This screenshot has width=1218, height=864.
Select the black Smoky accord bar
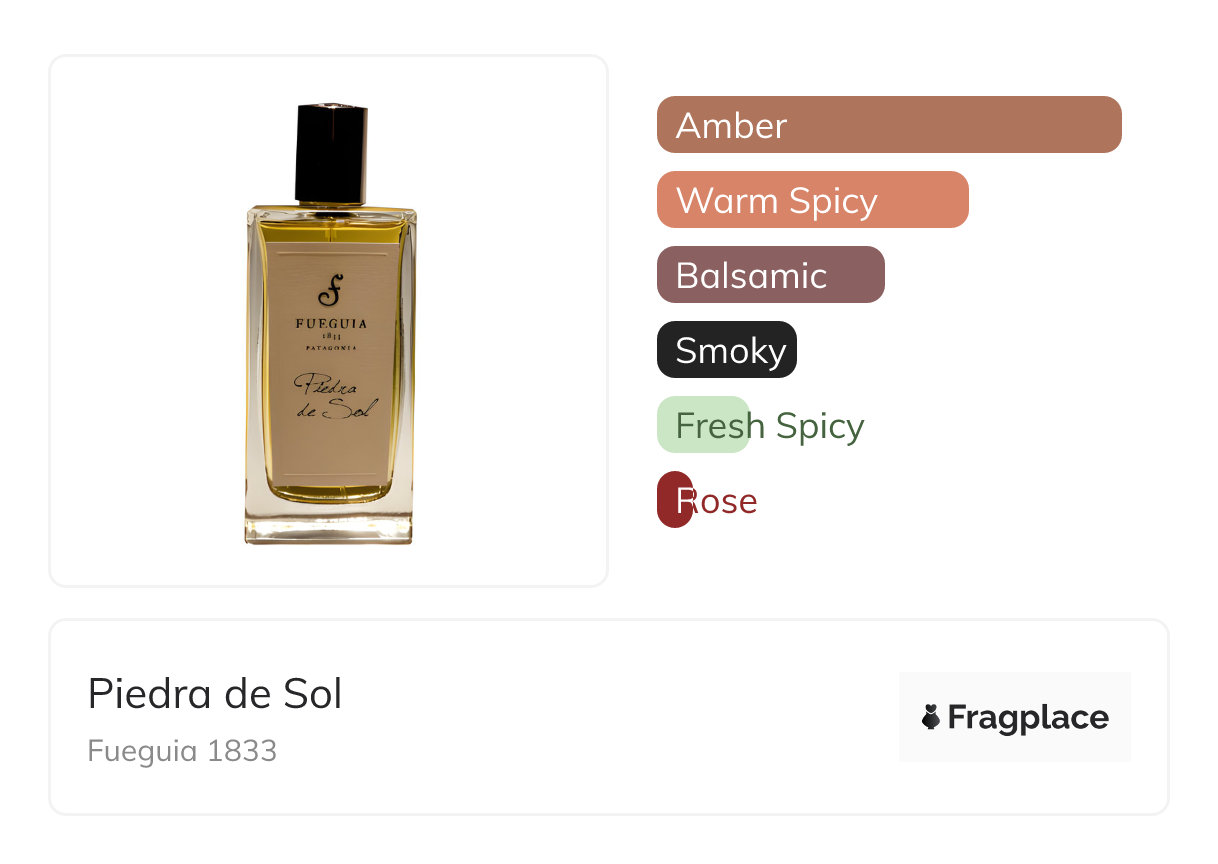click(727, 350)
